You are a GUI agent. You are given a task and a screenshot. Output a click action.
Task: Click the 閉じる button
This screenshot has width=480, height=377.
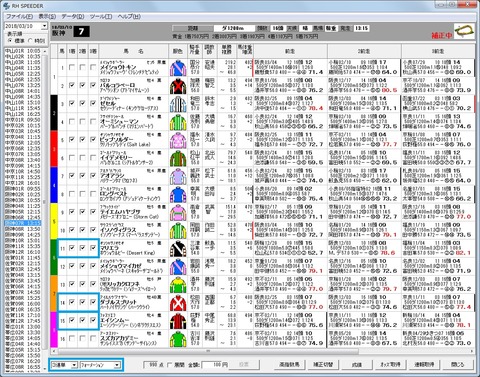pos(457,365)
